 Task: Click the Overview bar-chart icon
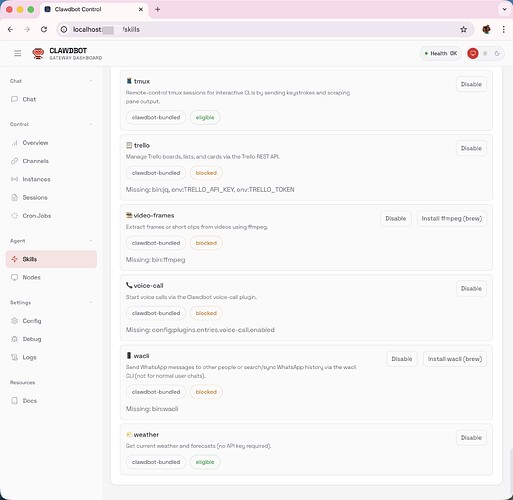point(14,143)
